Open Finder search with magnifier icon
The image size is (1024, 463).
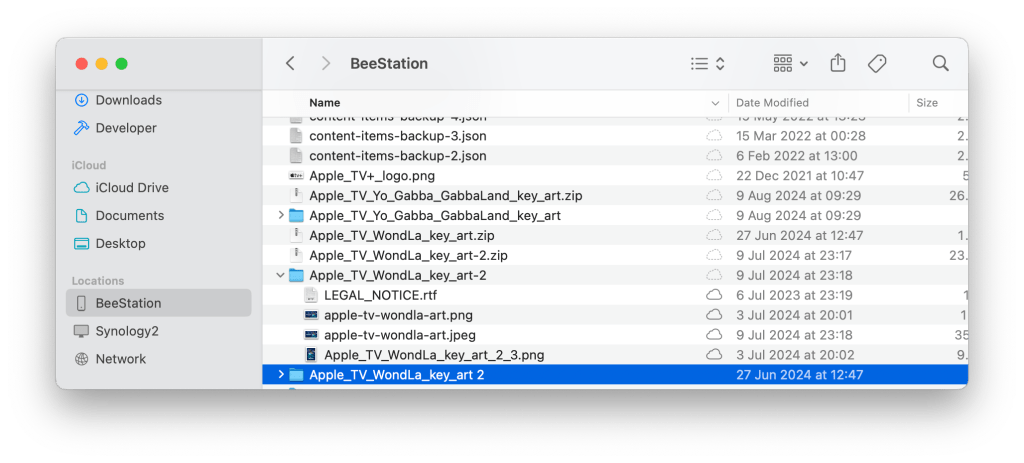pyautogui.click(x=940, y=63)
